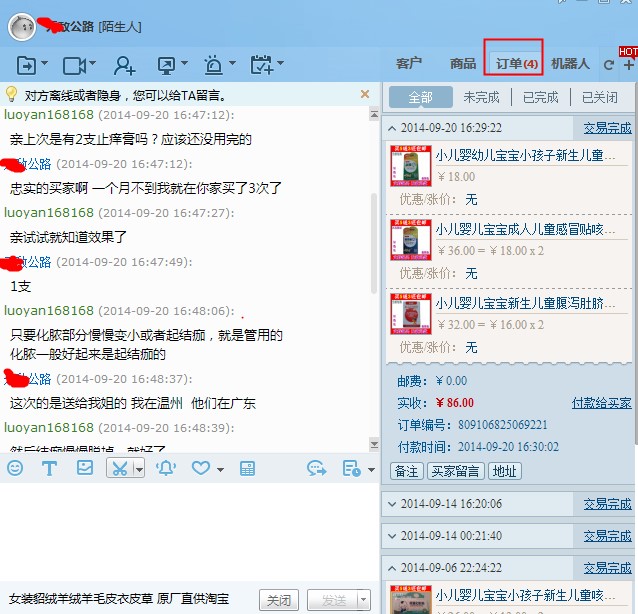Image resolution: width=638 pixels, height=614 pixels.
Task: Click the 地址 button
Action: pyautogui.click(x=505, y=471)
